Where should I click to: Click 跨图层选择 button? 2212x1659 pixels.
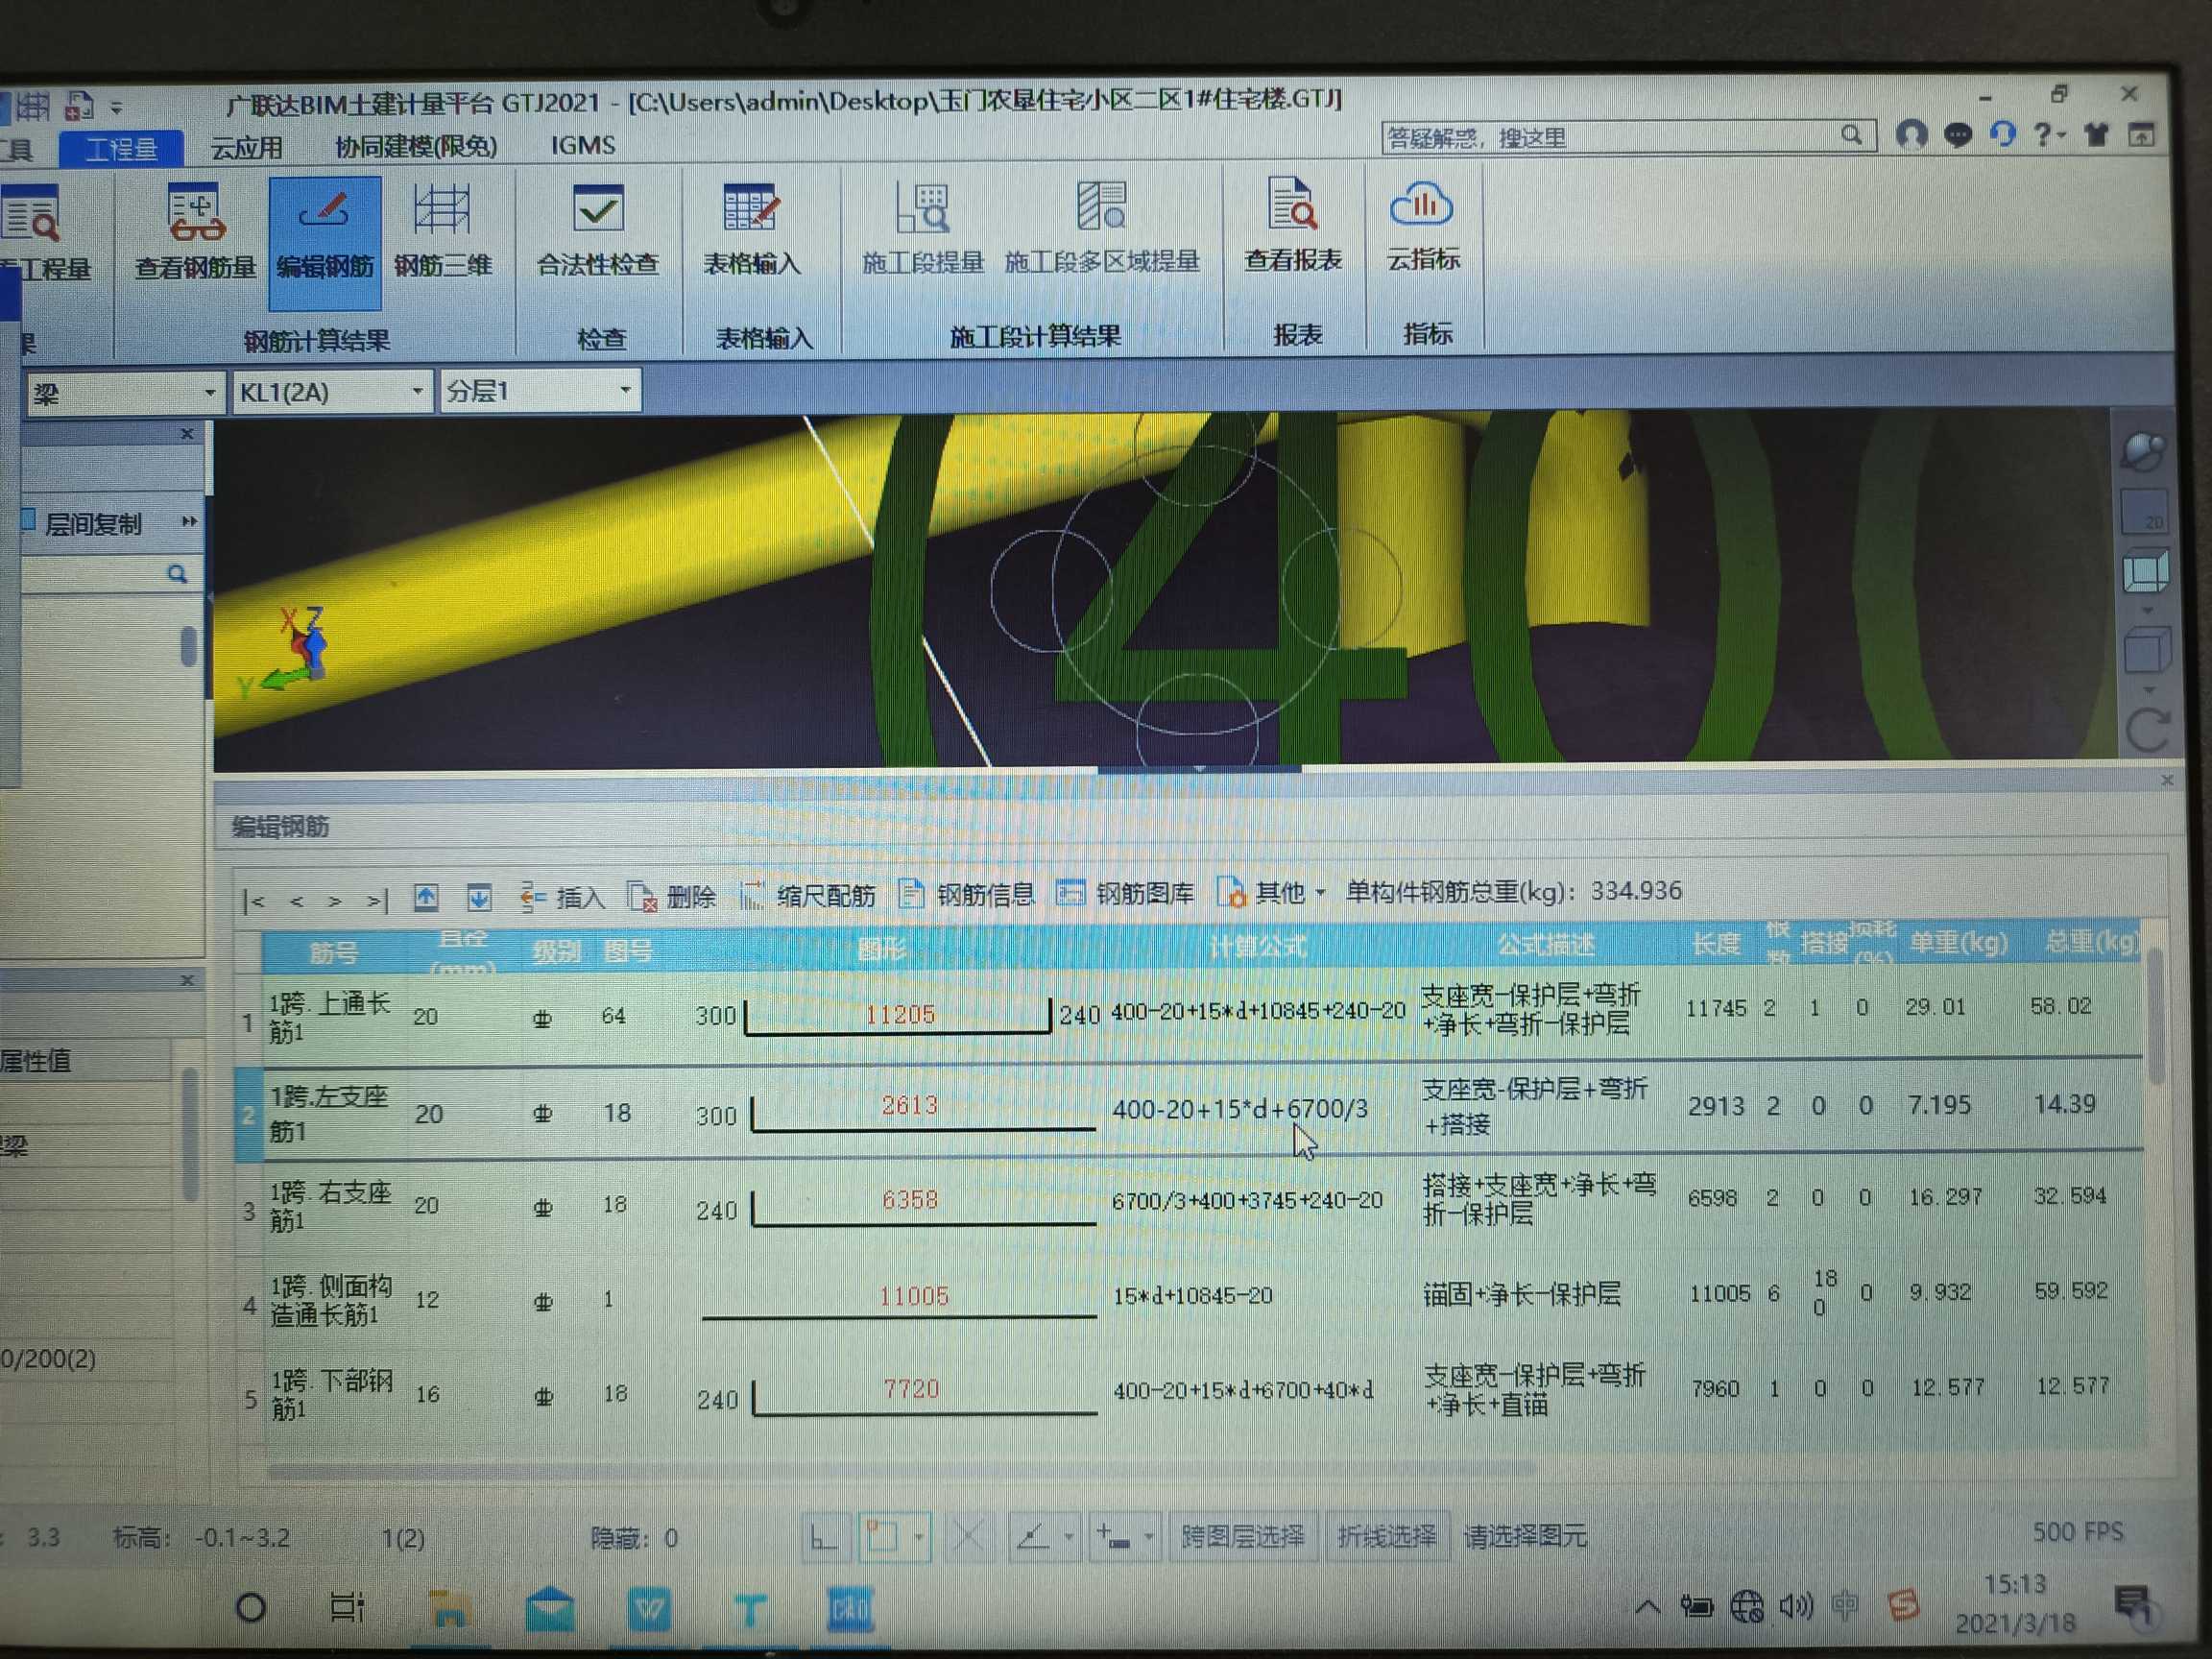coord(1242,1536)
